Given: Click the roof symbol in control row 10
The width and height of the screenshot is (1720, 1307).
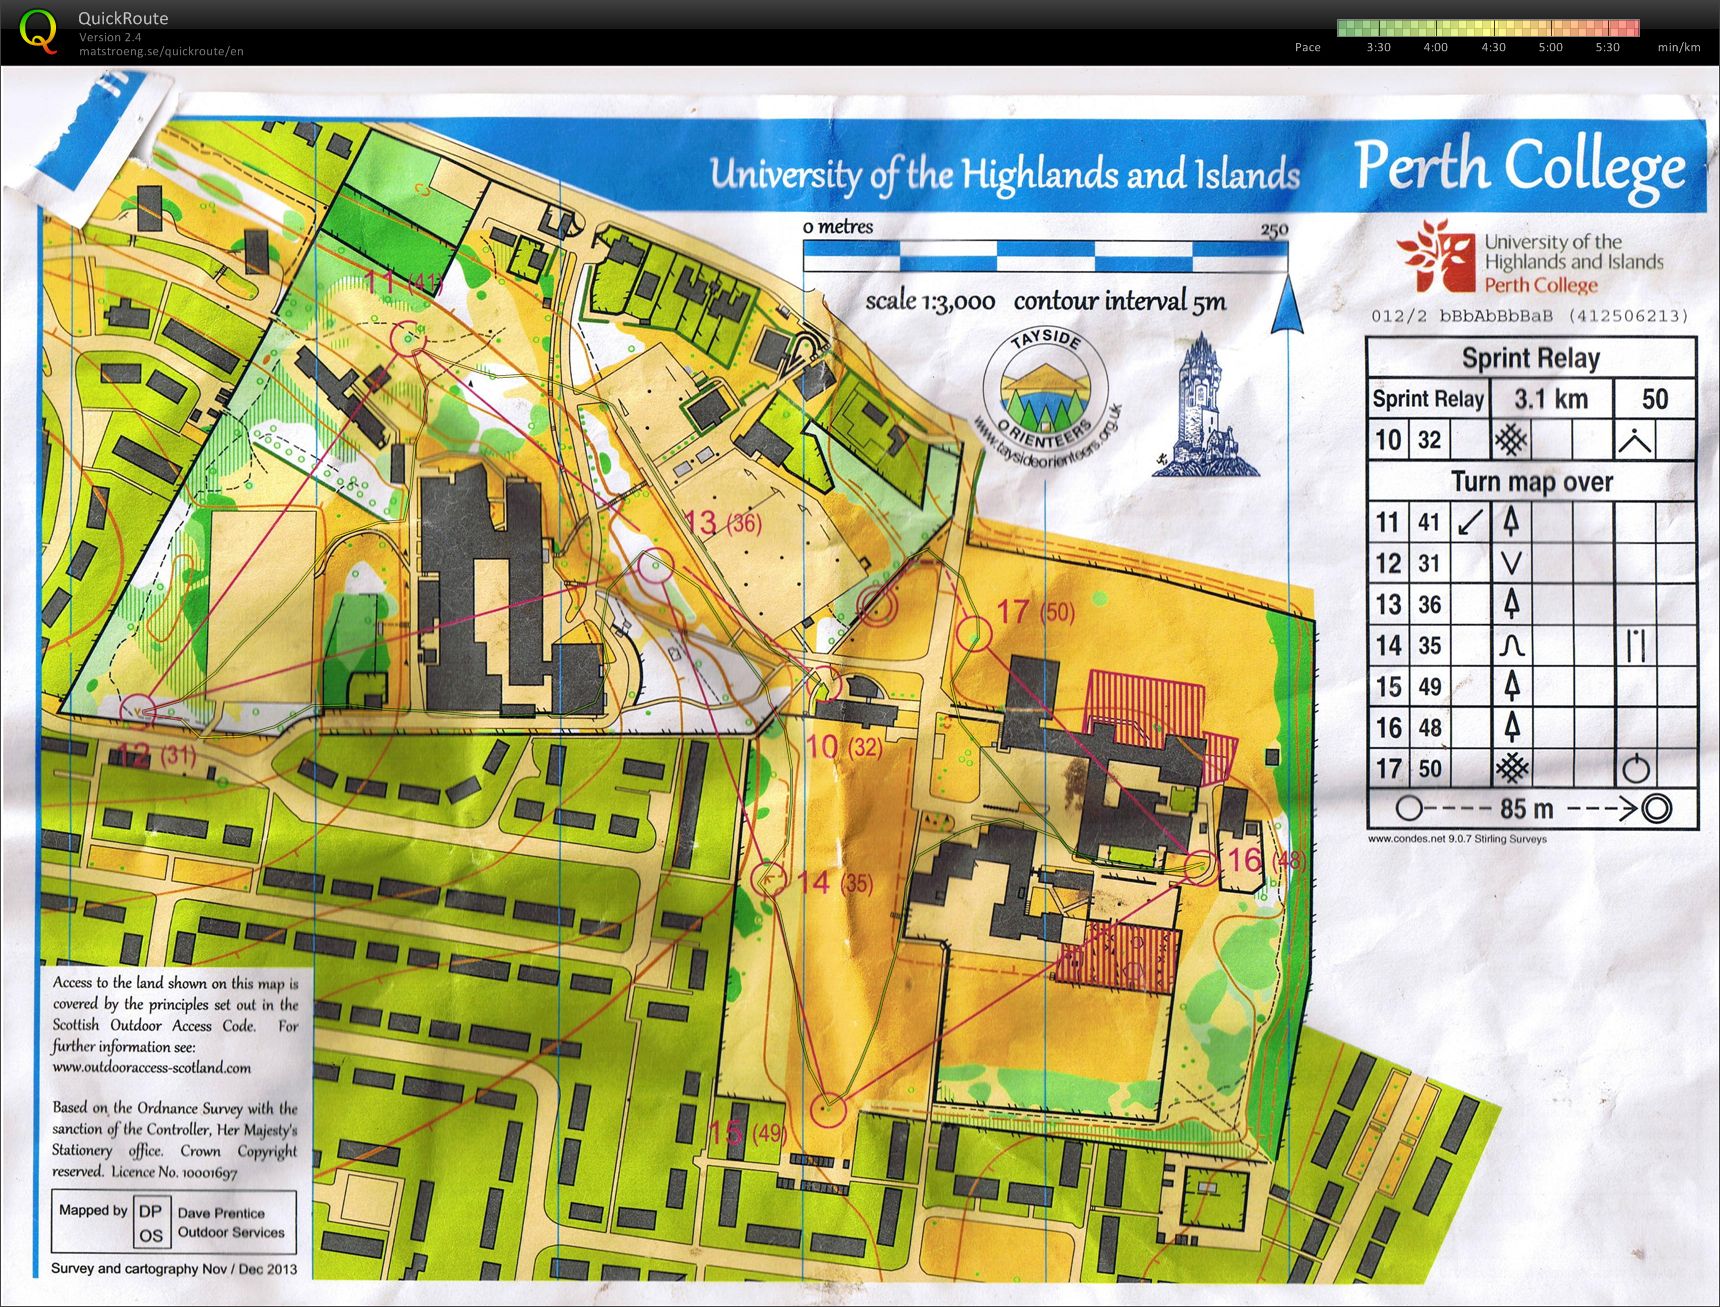Looking at the screenshot, I should pos(1635,440).
